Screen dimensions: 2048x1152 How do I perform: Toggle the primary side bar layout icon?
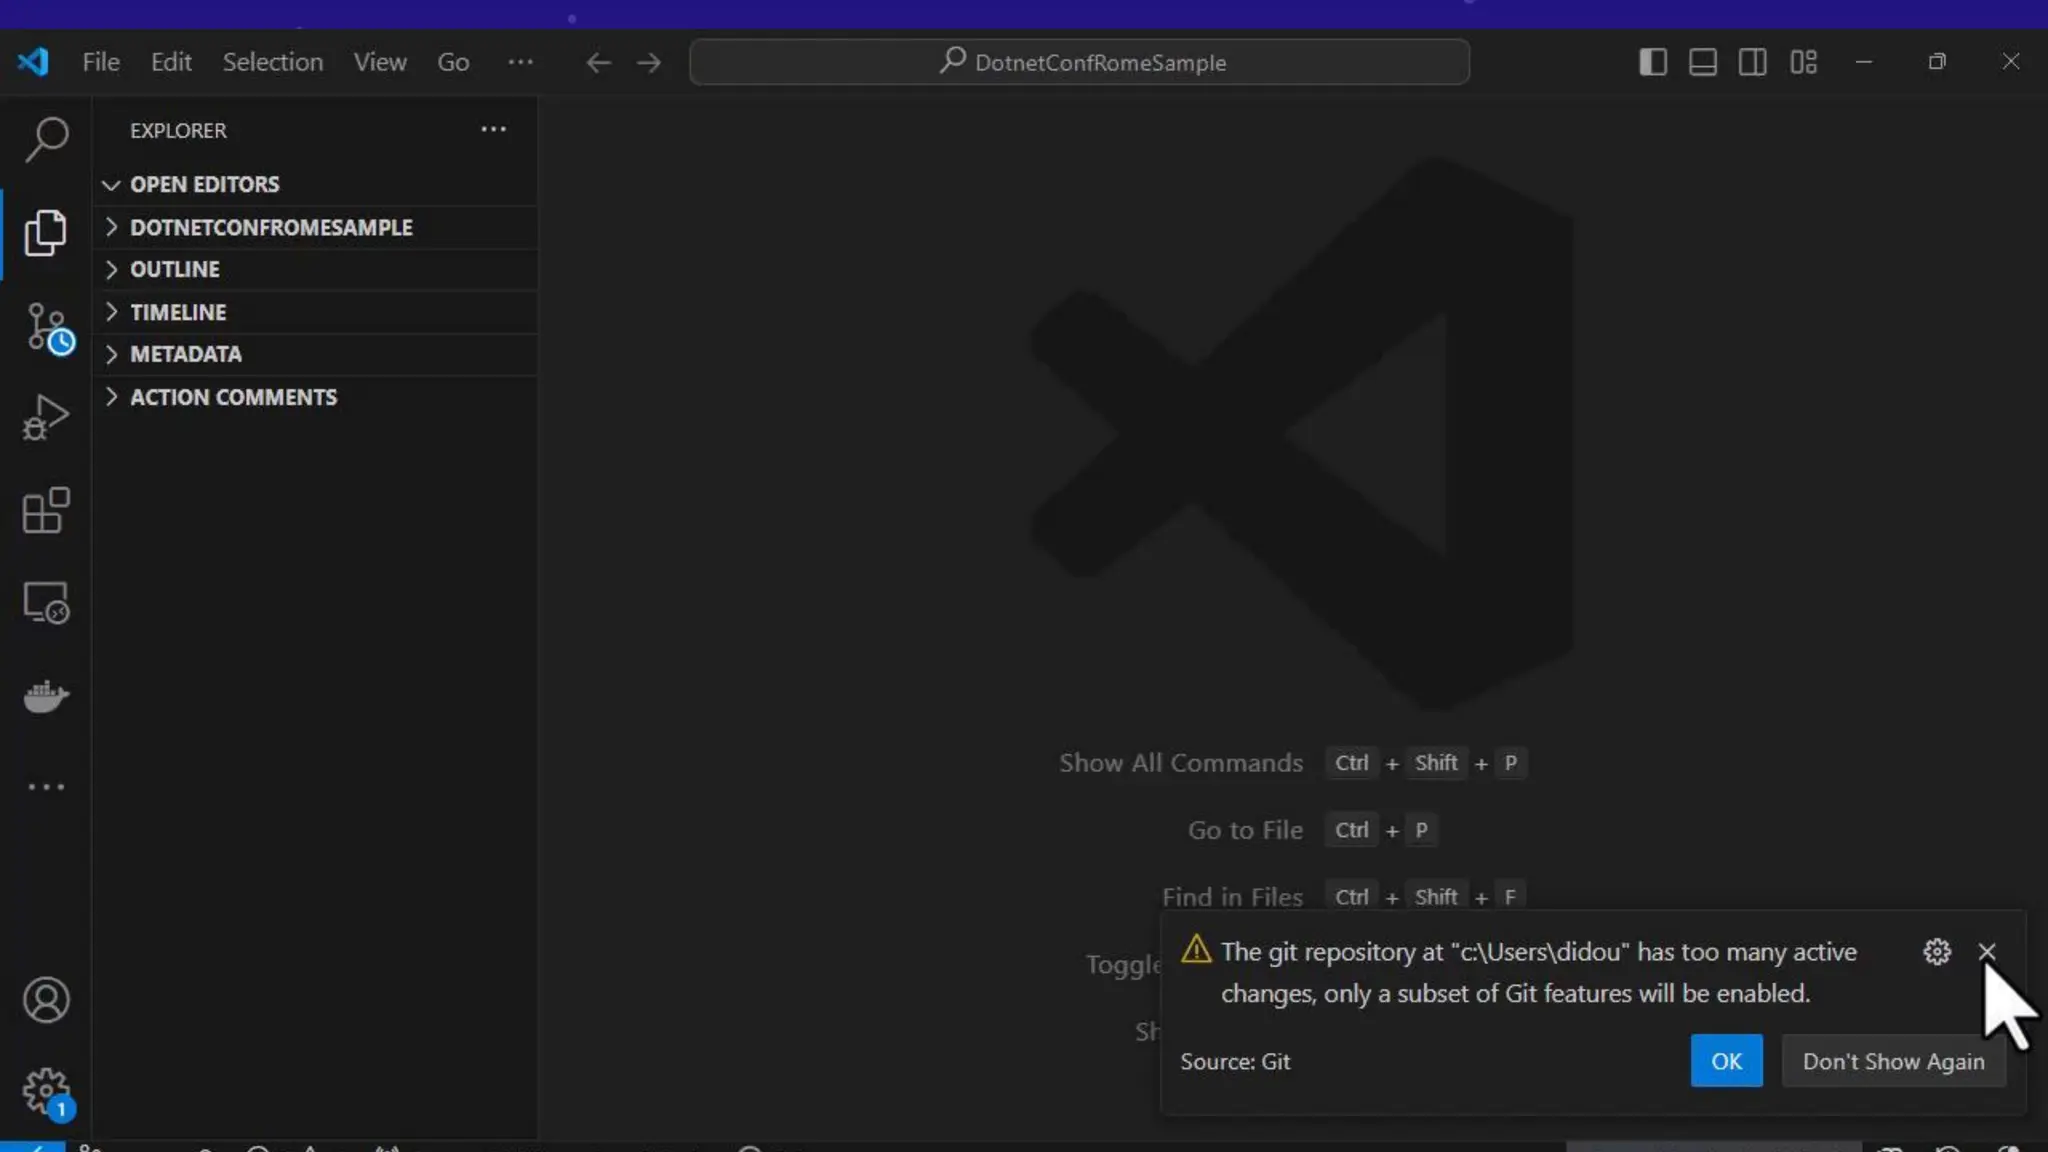coord(1652,62)
